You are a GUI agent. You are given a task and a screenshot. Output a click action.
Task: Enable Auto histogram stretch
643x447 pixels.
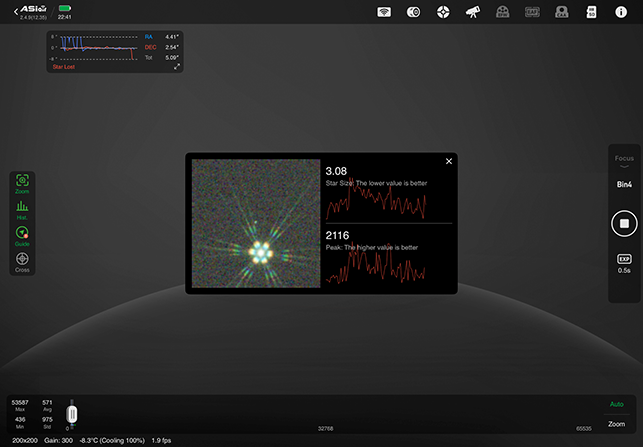[616, 404]
